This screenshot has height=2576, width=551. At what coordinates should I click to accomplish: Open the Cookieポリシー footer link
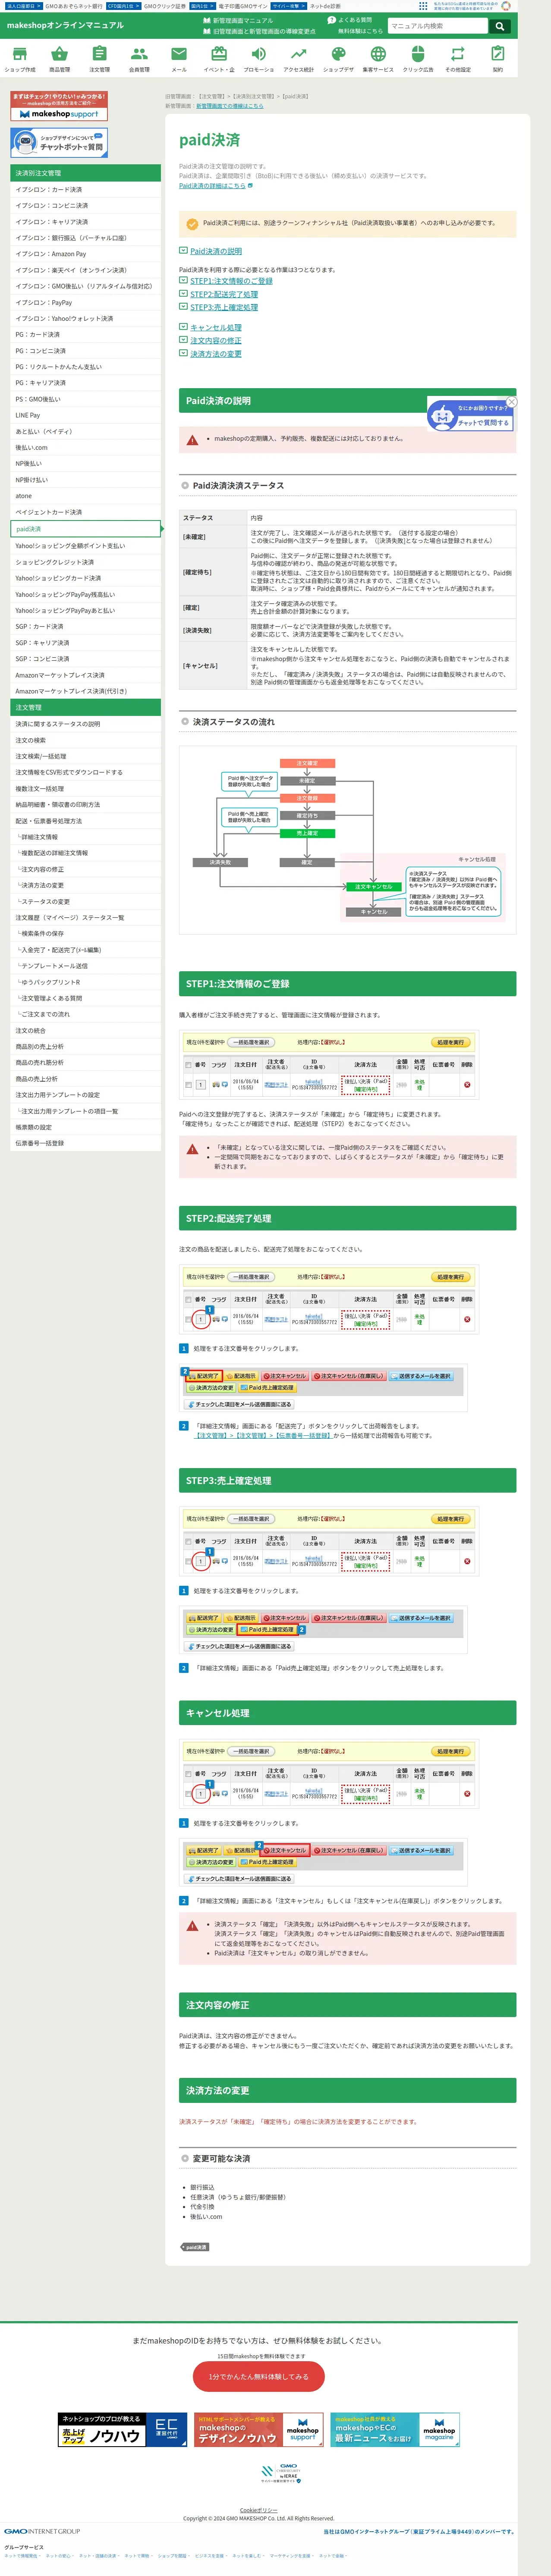pos(259,2510)
